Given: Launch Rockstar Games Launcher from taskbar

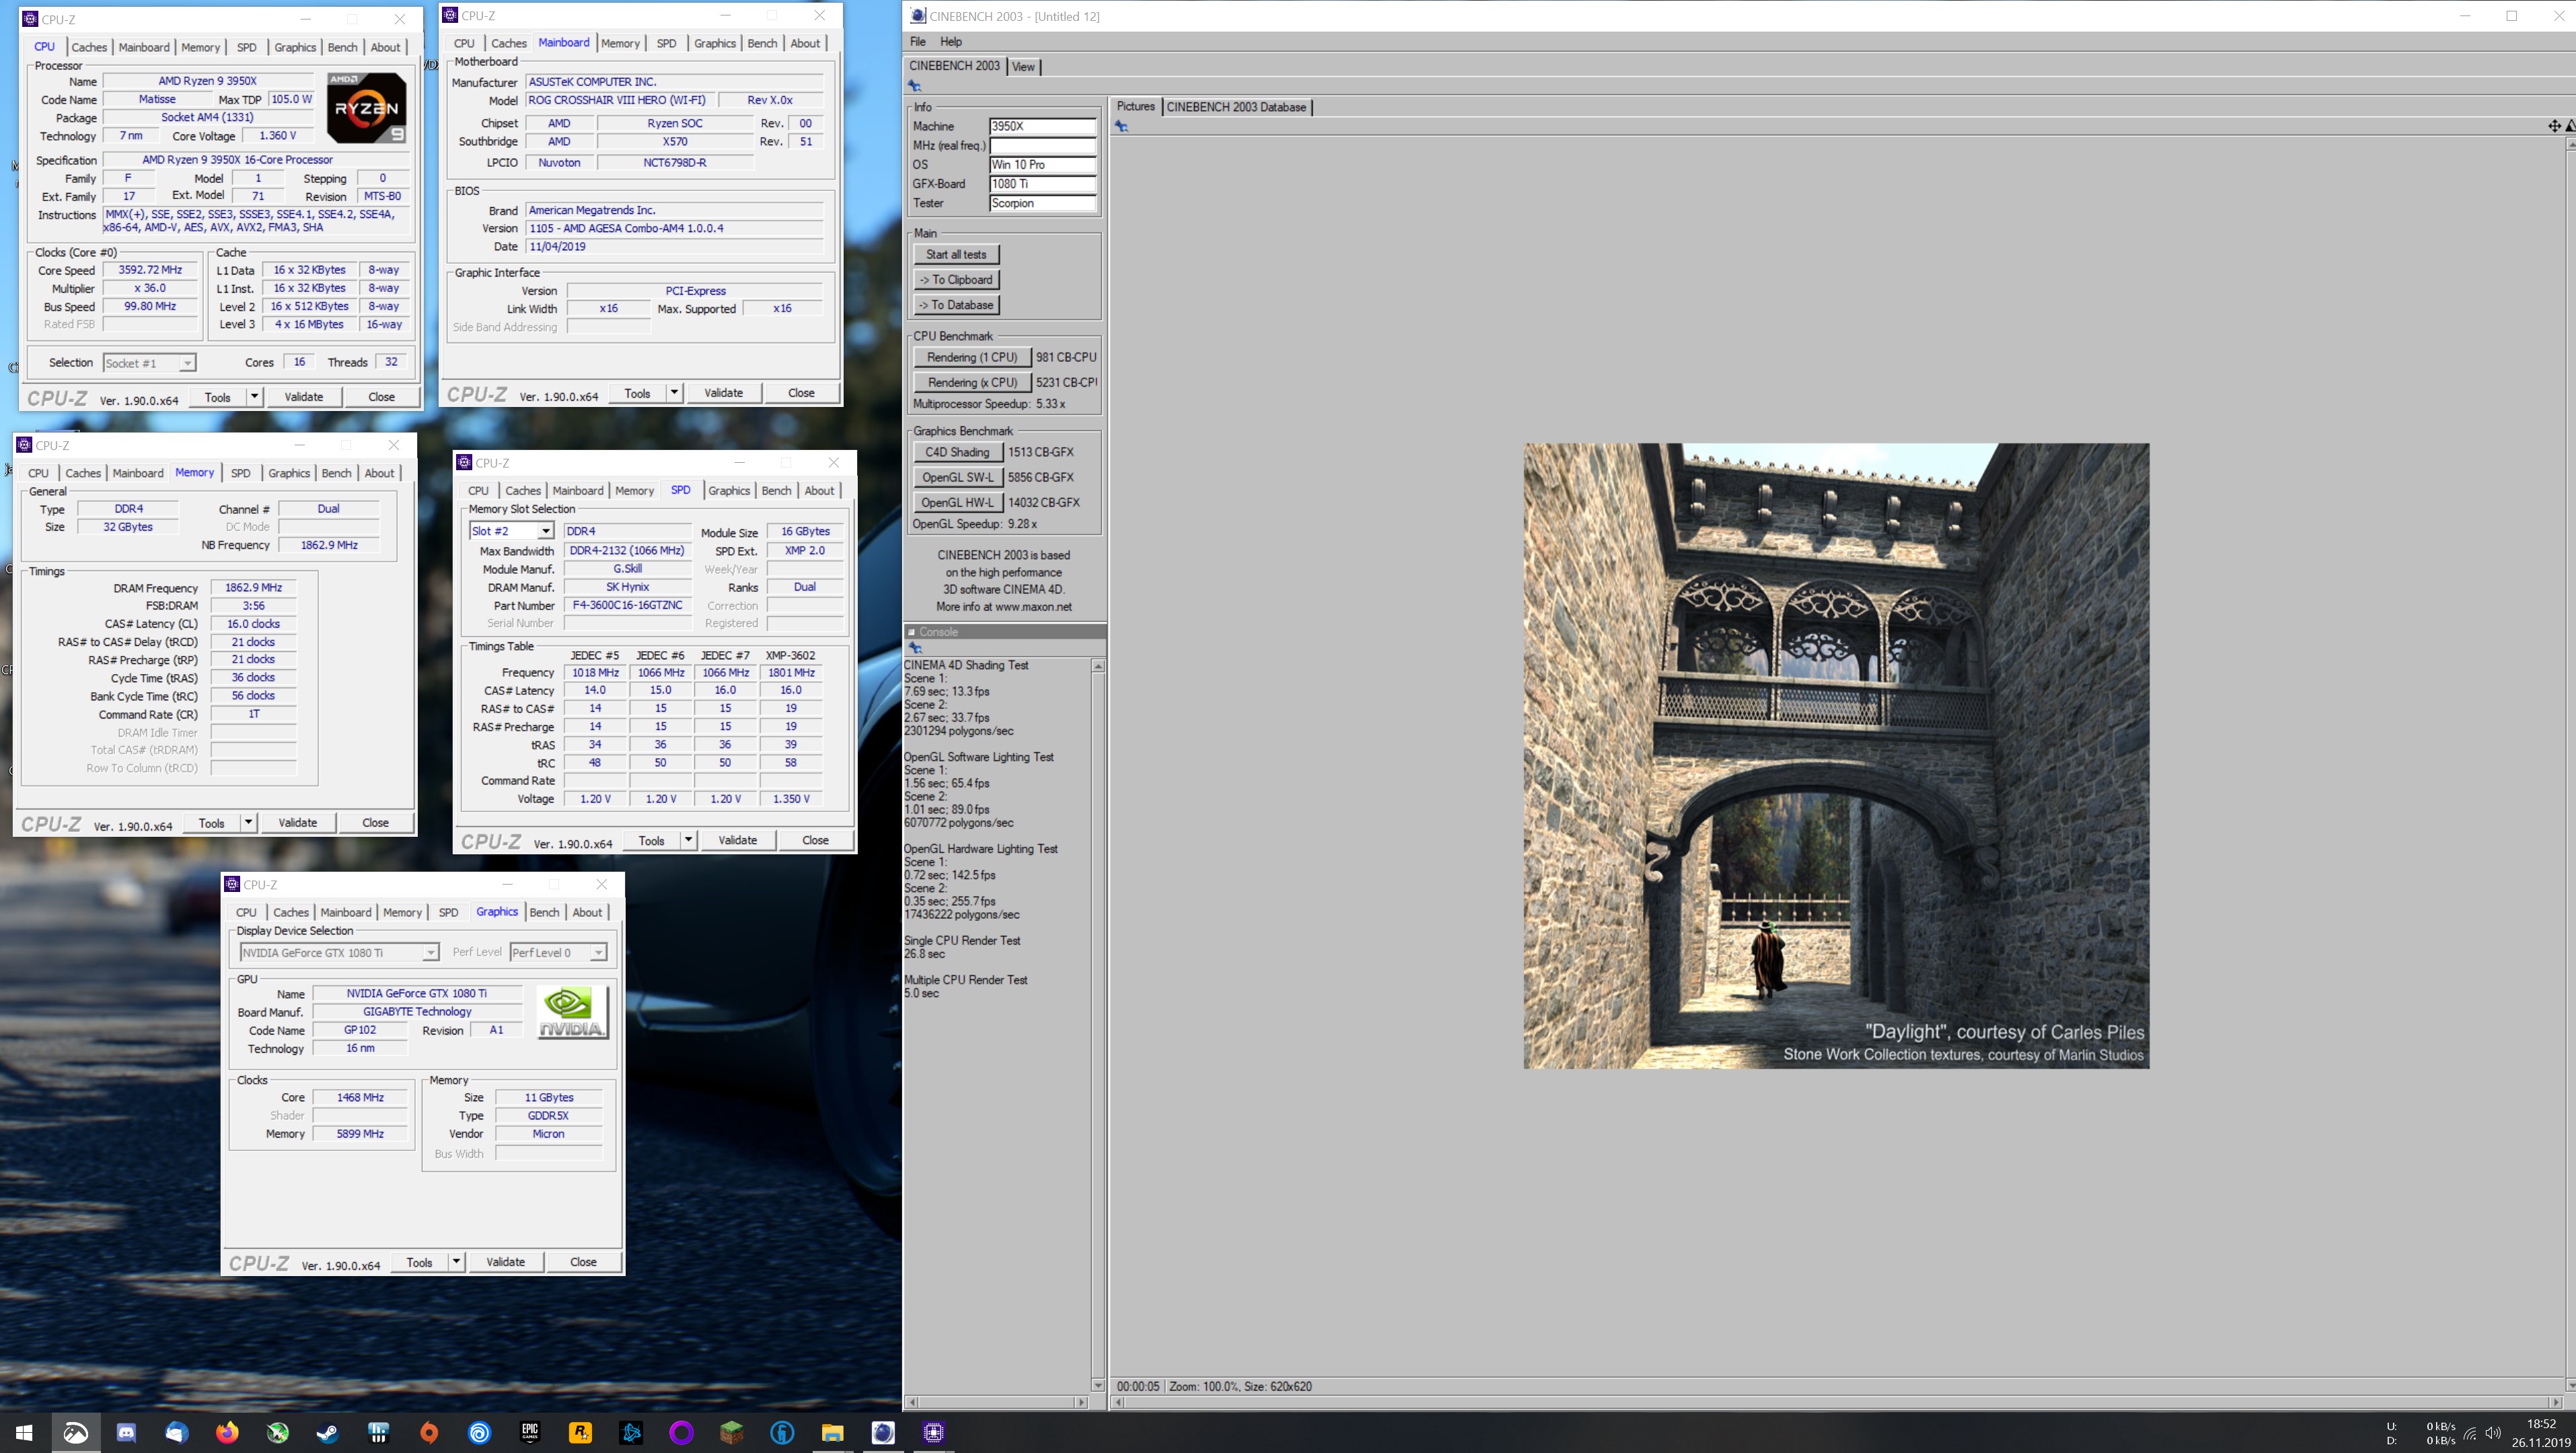Looking at the screenshot, I should (x=580, y=1432).
